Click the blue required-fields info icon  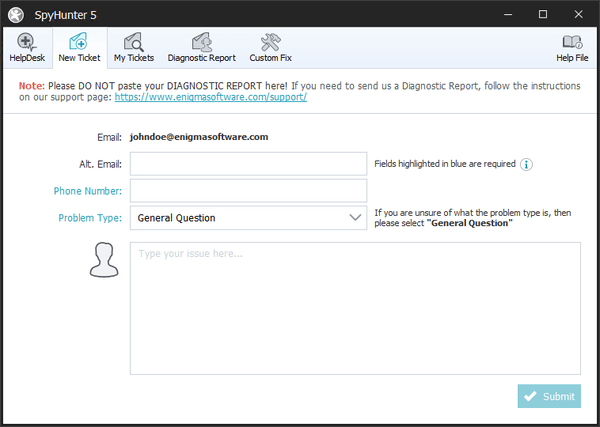526,164
